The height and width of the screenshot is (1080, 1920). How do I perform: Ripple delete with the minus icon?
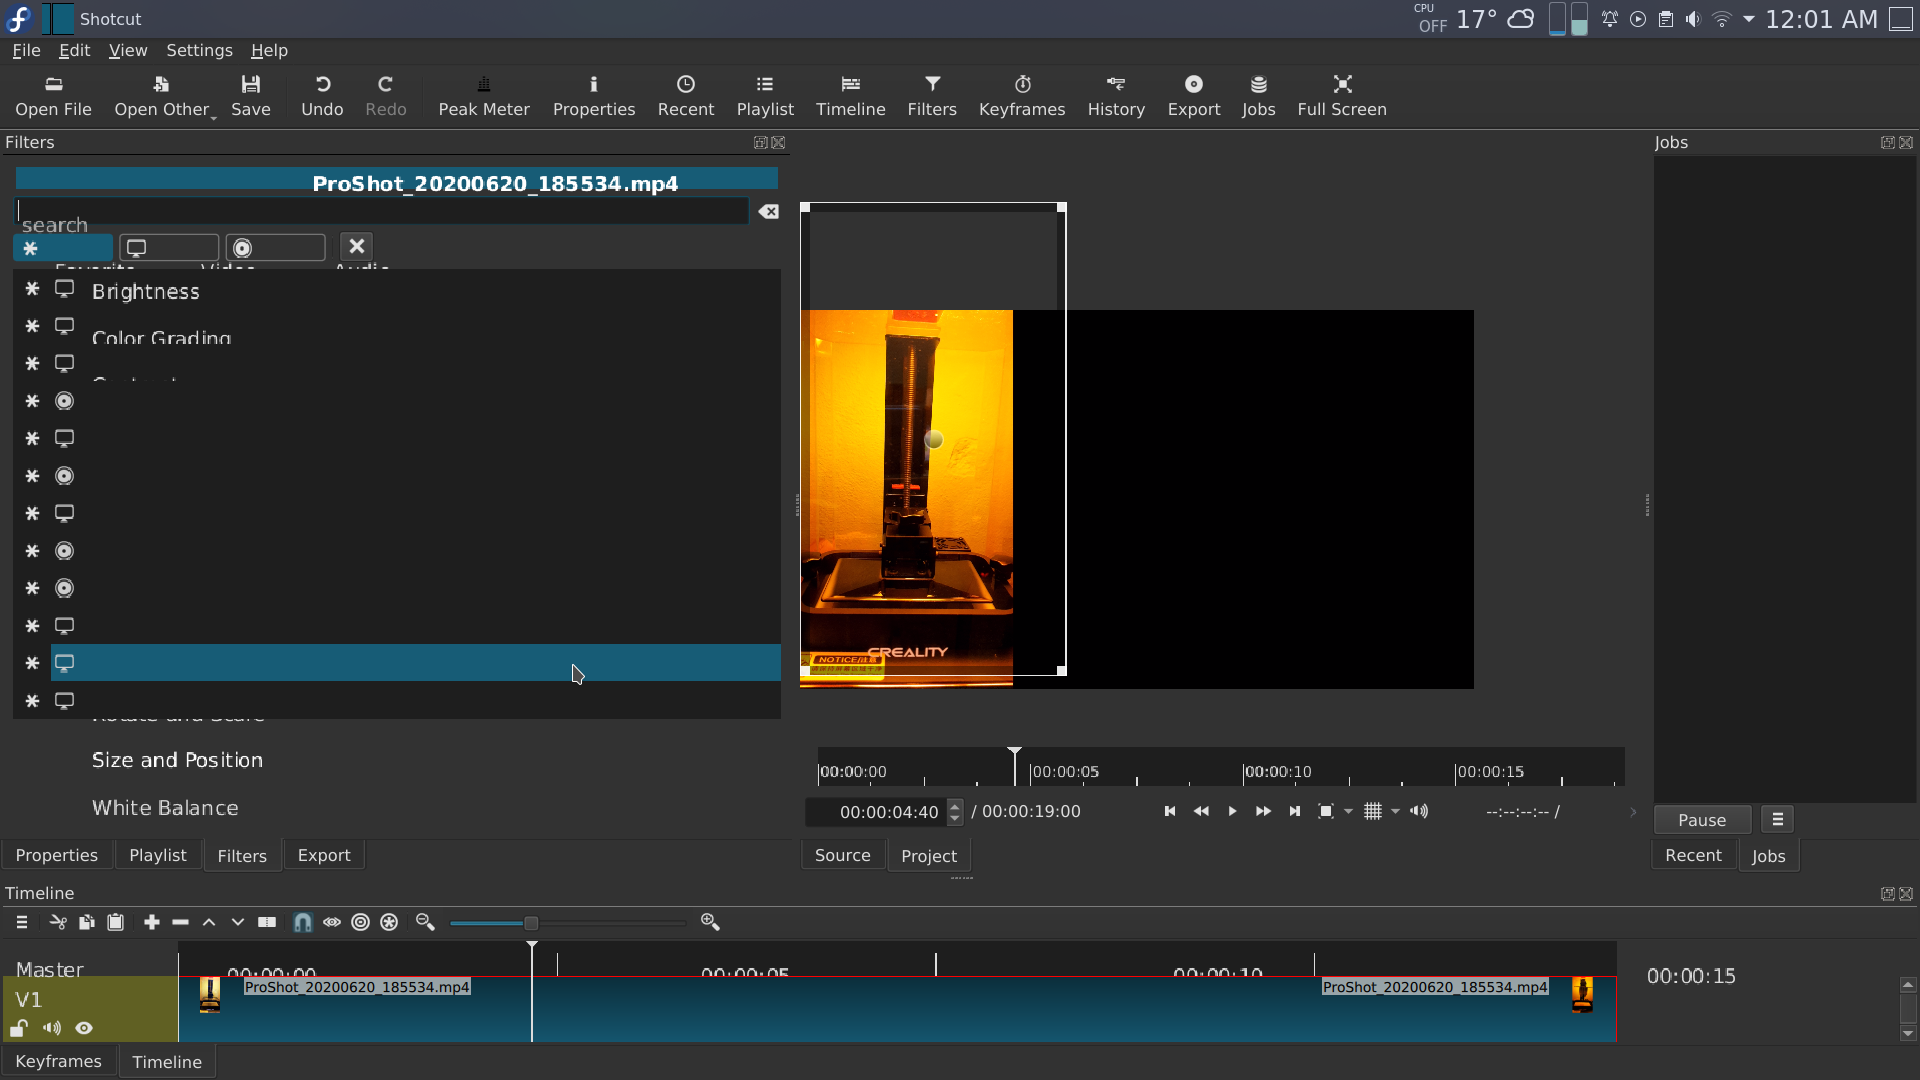181,922
